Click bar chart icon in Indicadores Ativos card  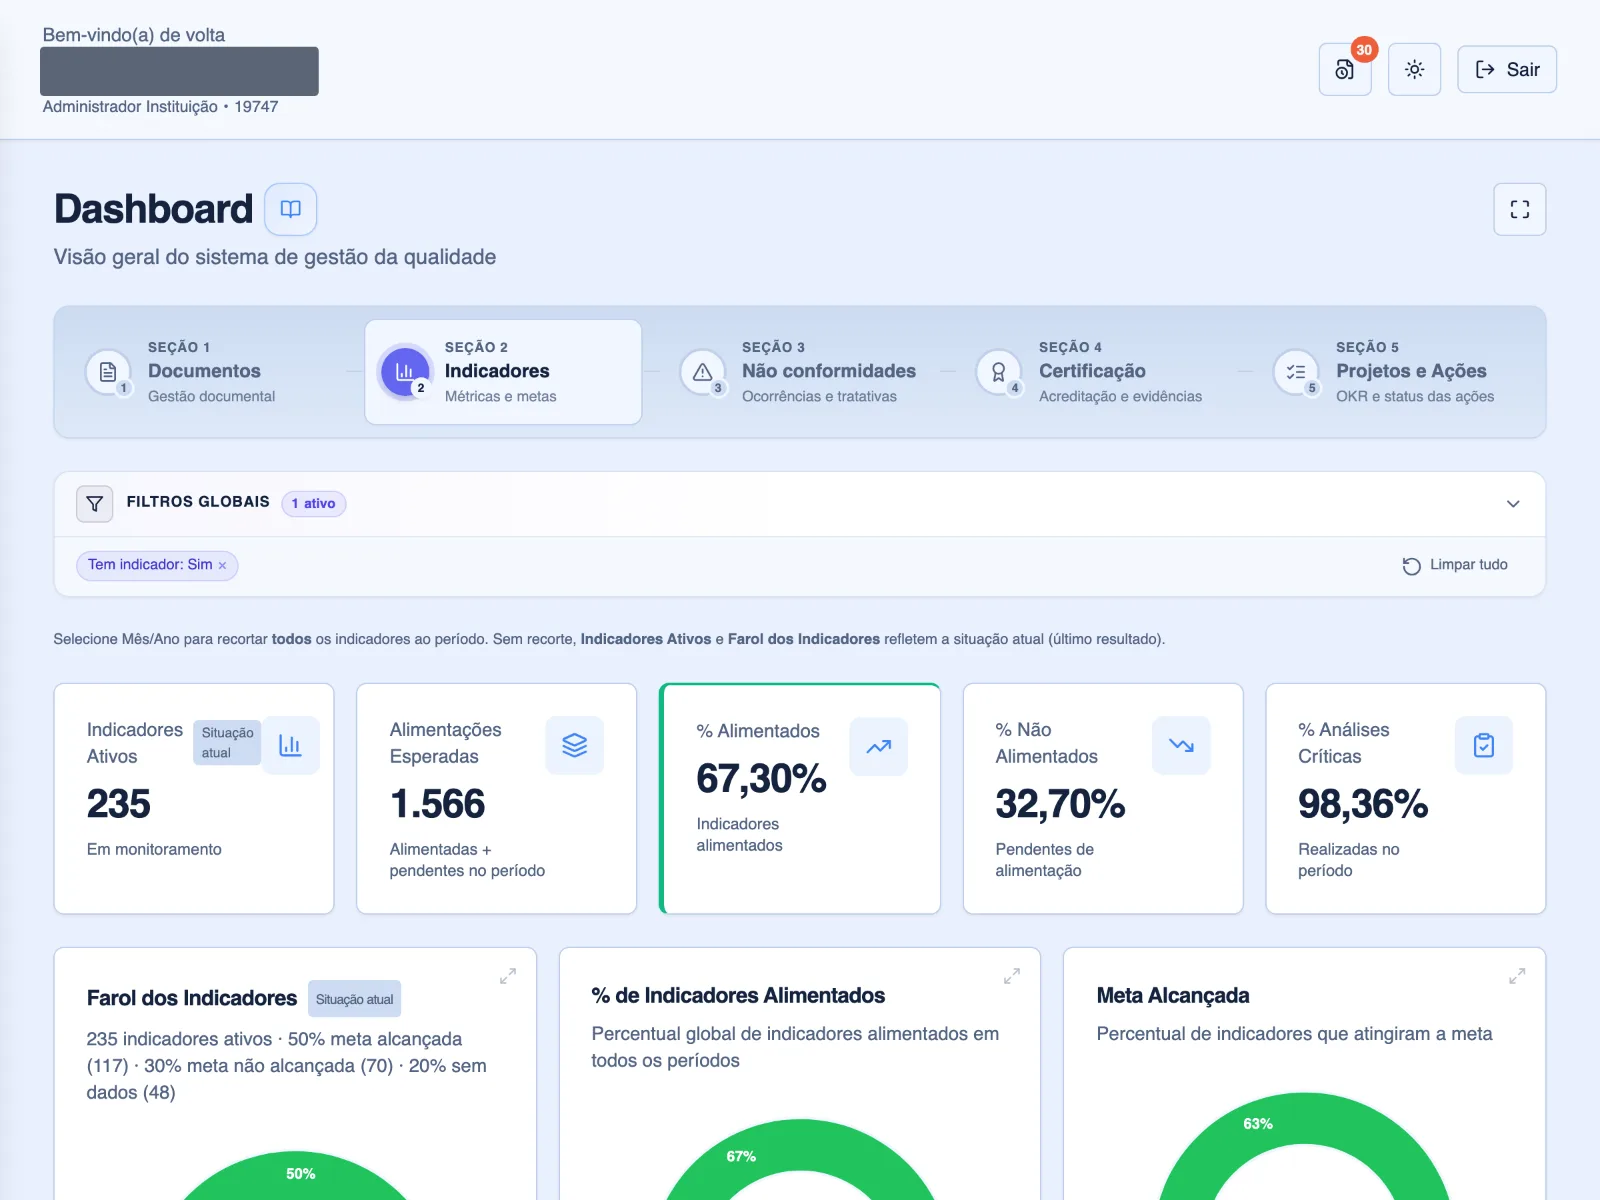point(290,745)
